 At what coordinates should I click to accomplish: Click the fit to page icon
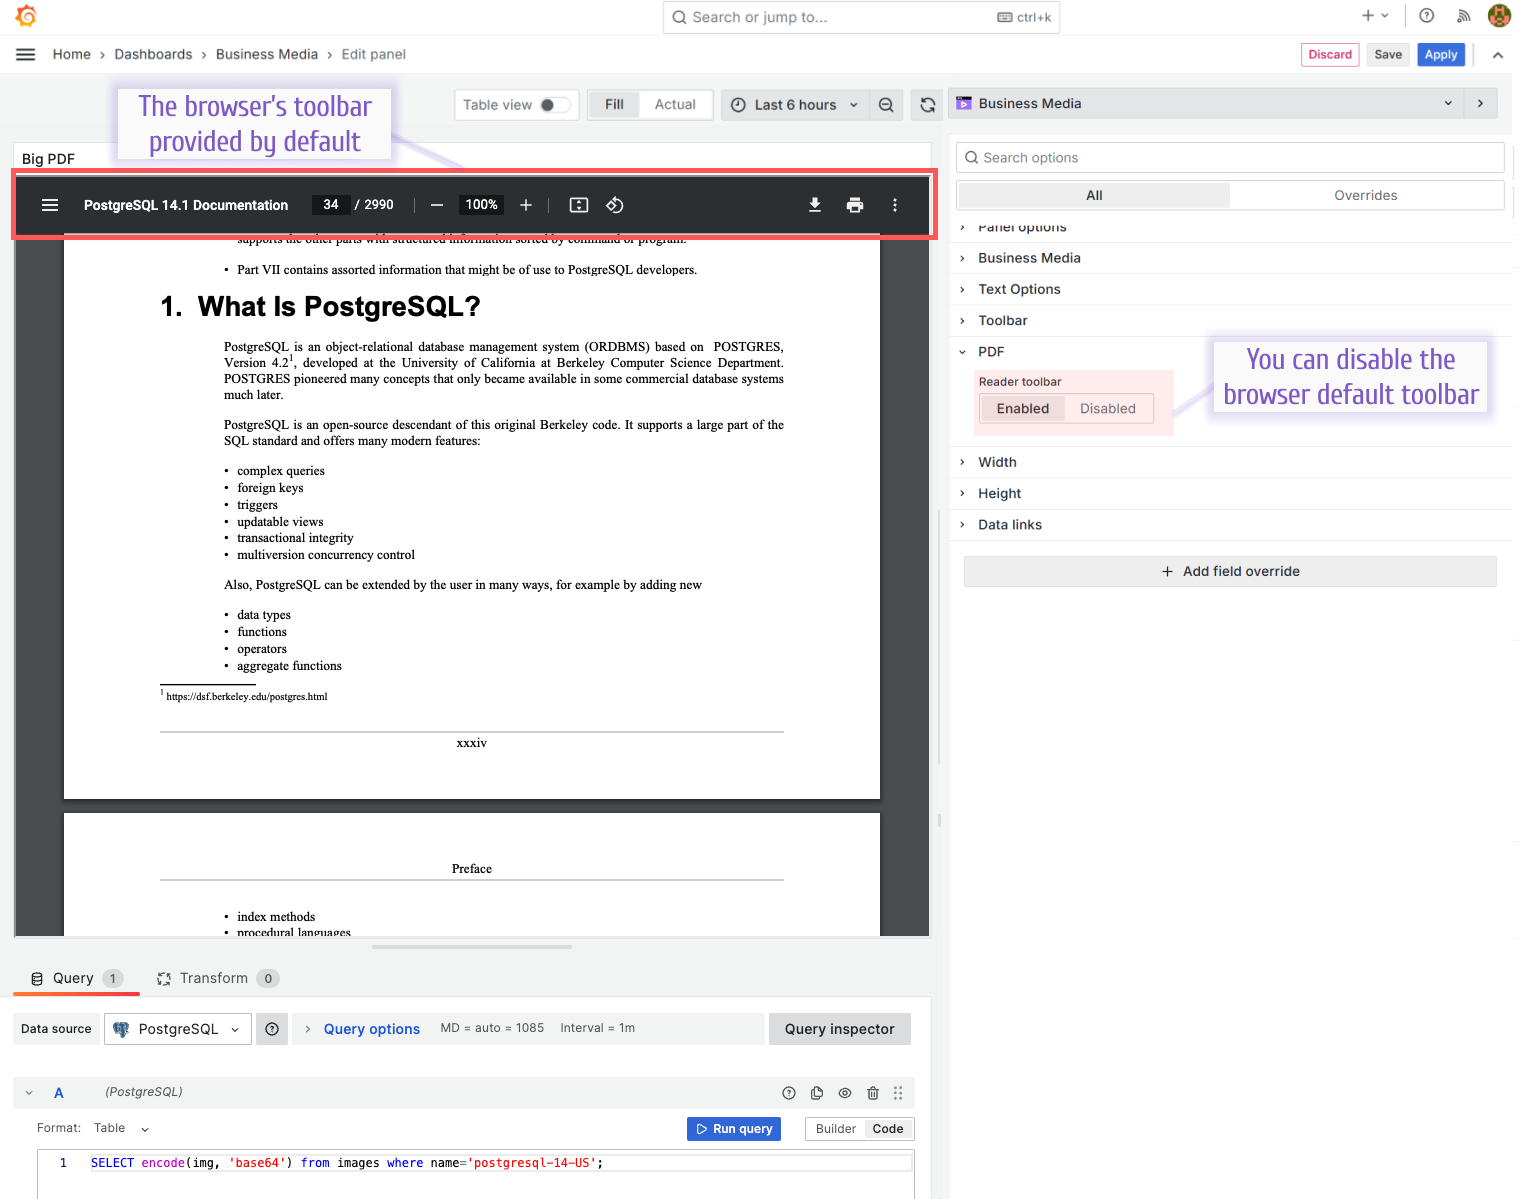pyautogui.click(x=578, y=205)
